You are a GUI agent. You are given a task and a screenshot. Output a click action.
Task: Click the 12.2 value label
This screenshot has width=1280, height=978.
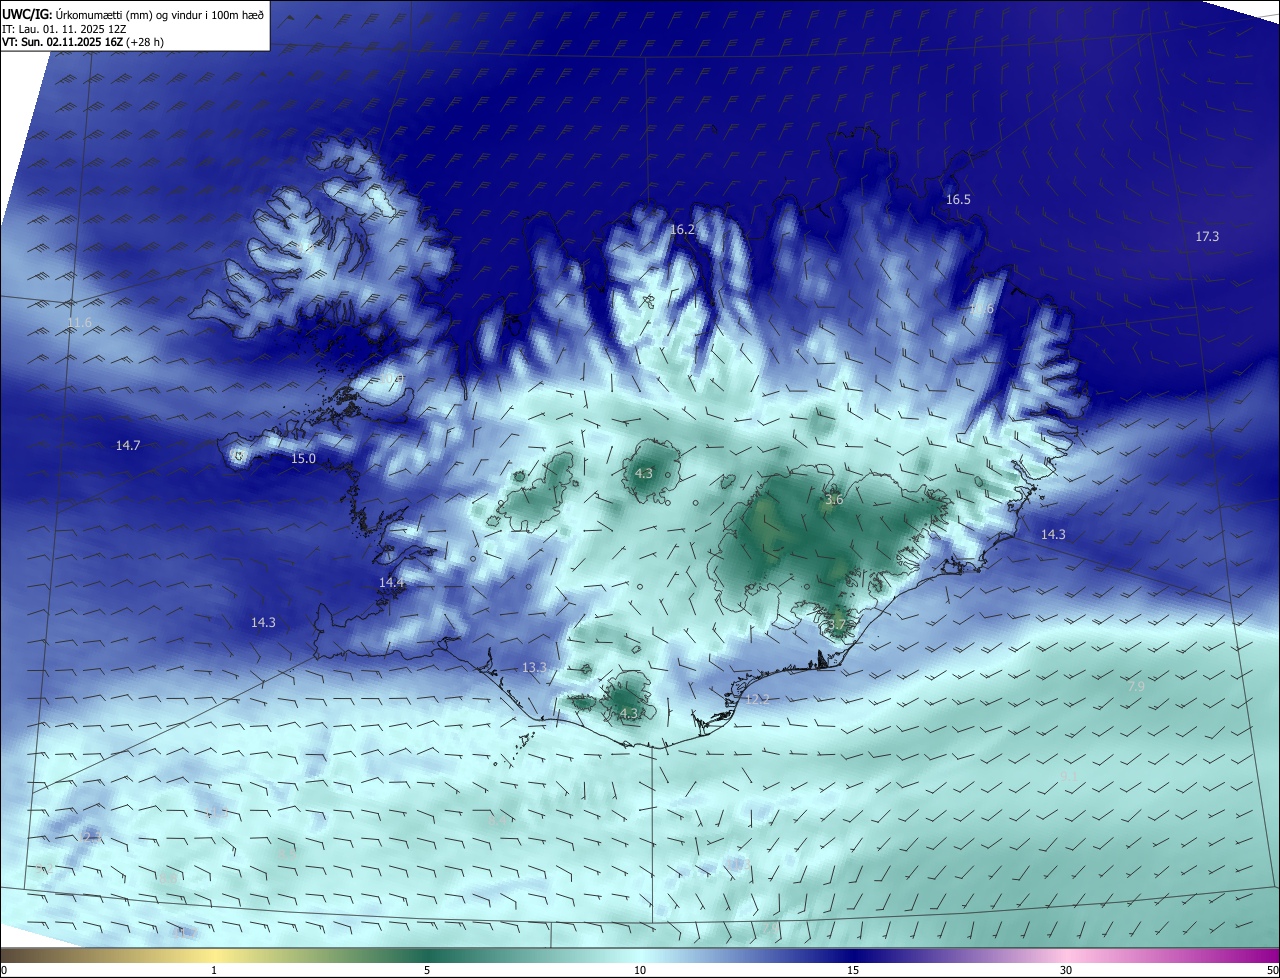tap(757, 700)
